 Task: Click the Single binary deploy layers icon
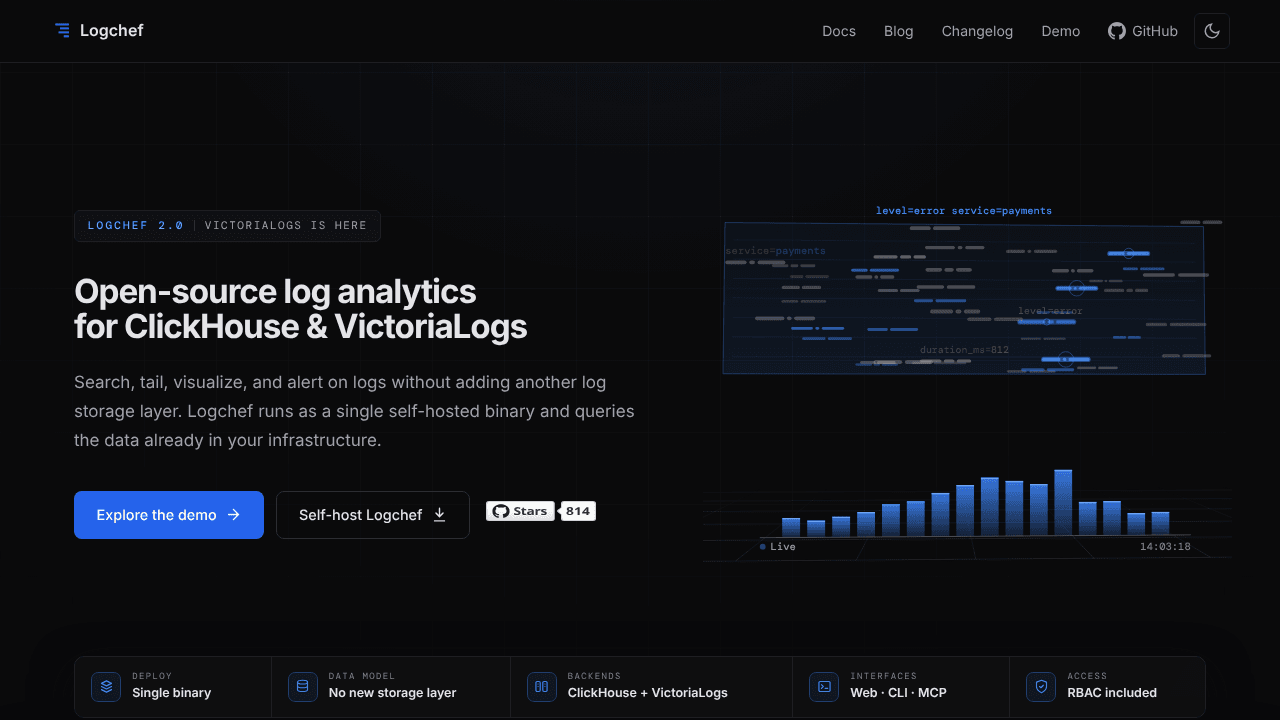coord(106,687)
